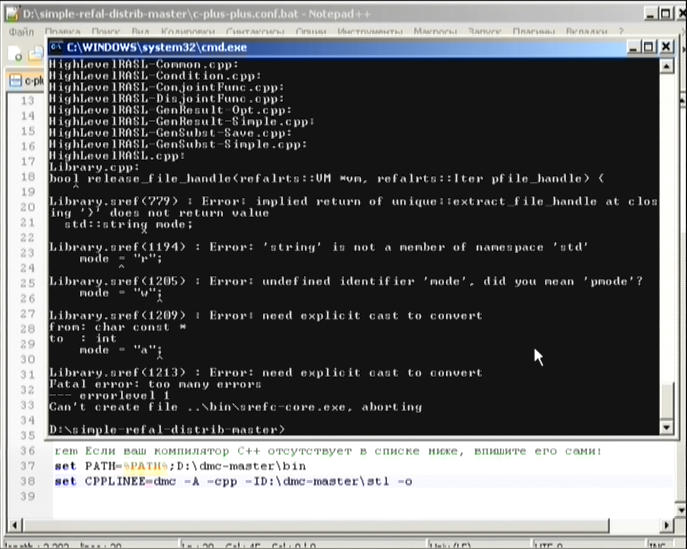Click line number 13 in Notepad++ margin
Image resolution: width=687 pixels, height=549 pixels.
point(27,101)
